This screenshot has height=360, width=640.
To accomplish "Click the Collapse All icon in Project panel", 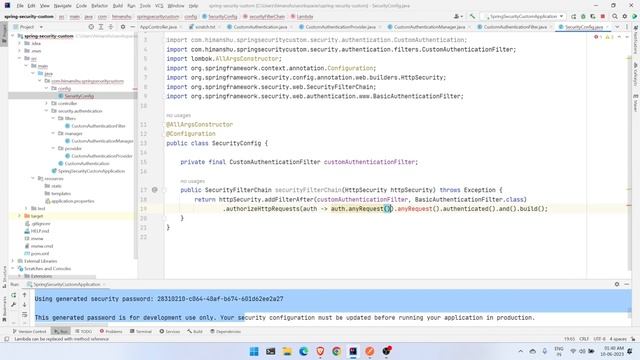I will [x=111, y=27].
